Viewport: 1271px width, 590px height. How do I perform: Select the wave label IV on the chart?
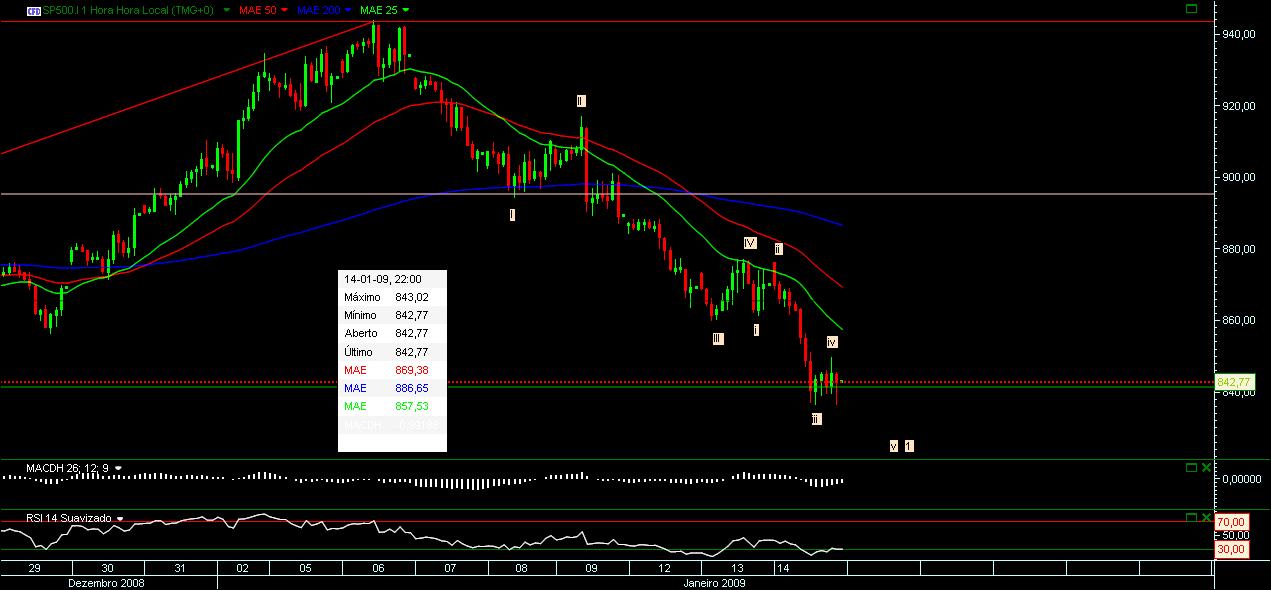pos(750,243)
